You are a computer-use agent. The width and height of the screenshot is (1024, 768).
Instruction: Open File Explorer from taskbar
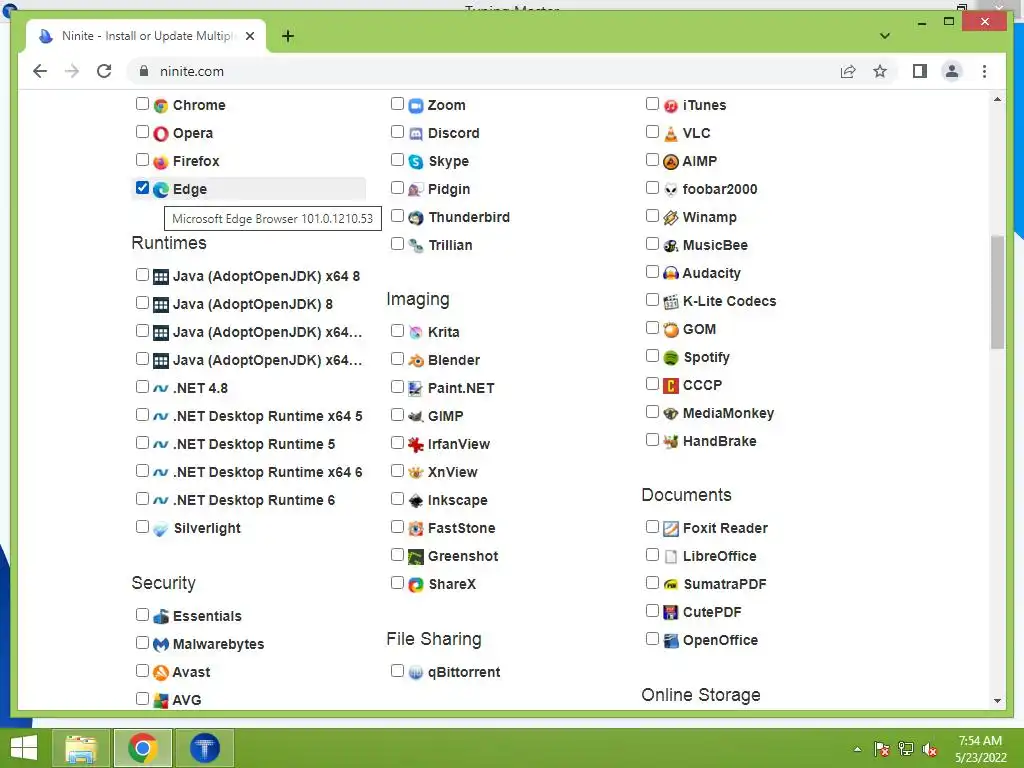(x=81, y=748)
